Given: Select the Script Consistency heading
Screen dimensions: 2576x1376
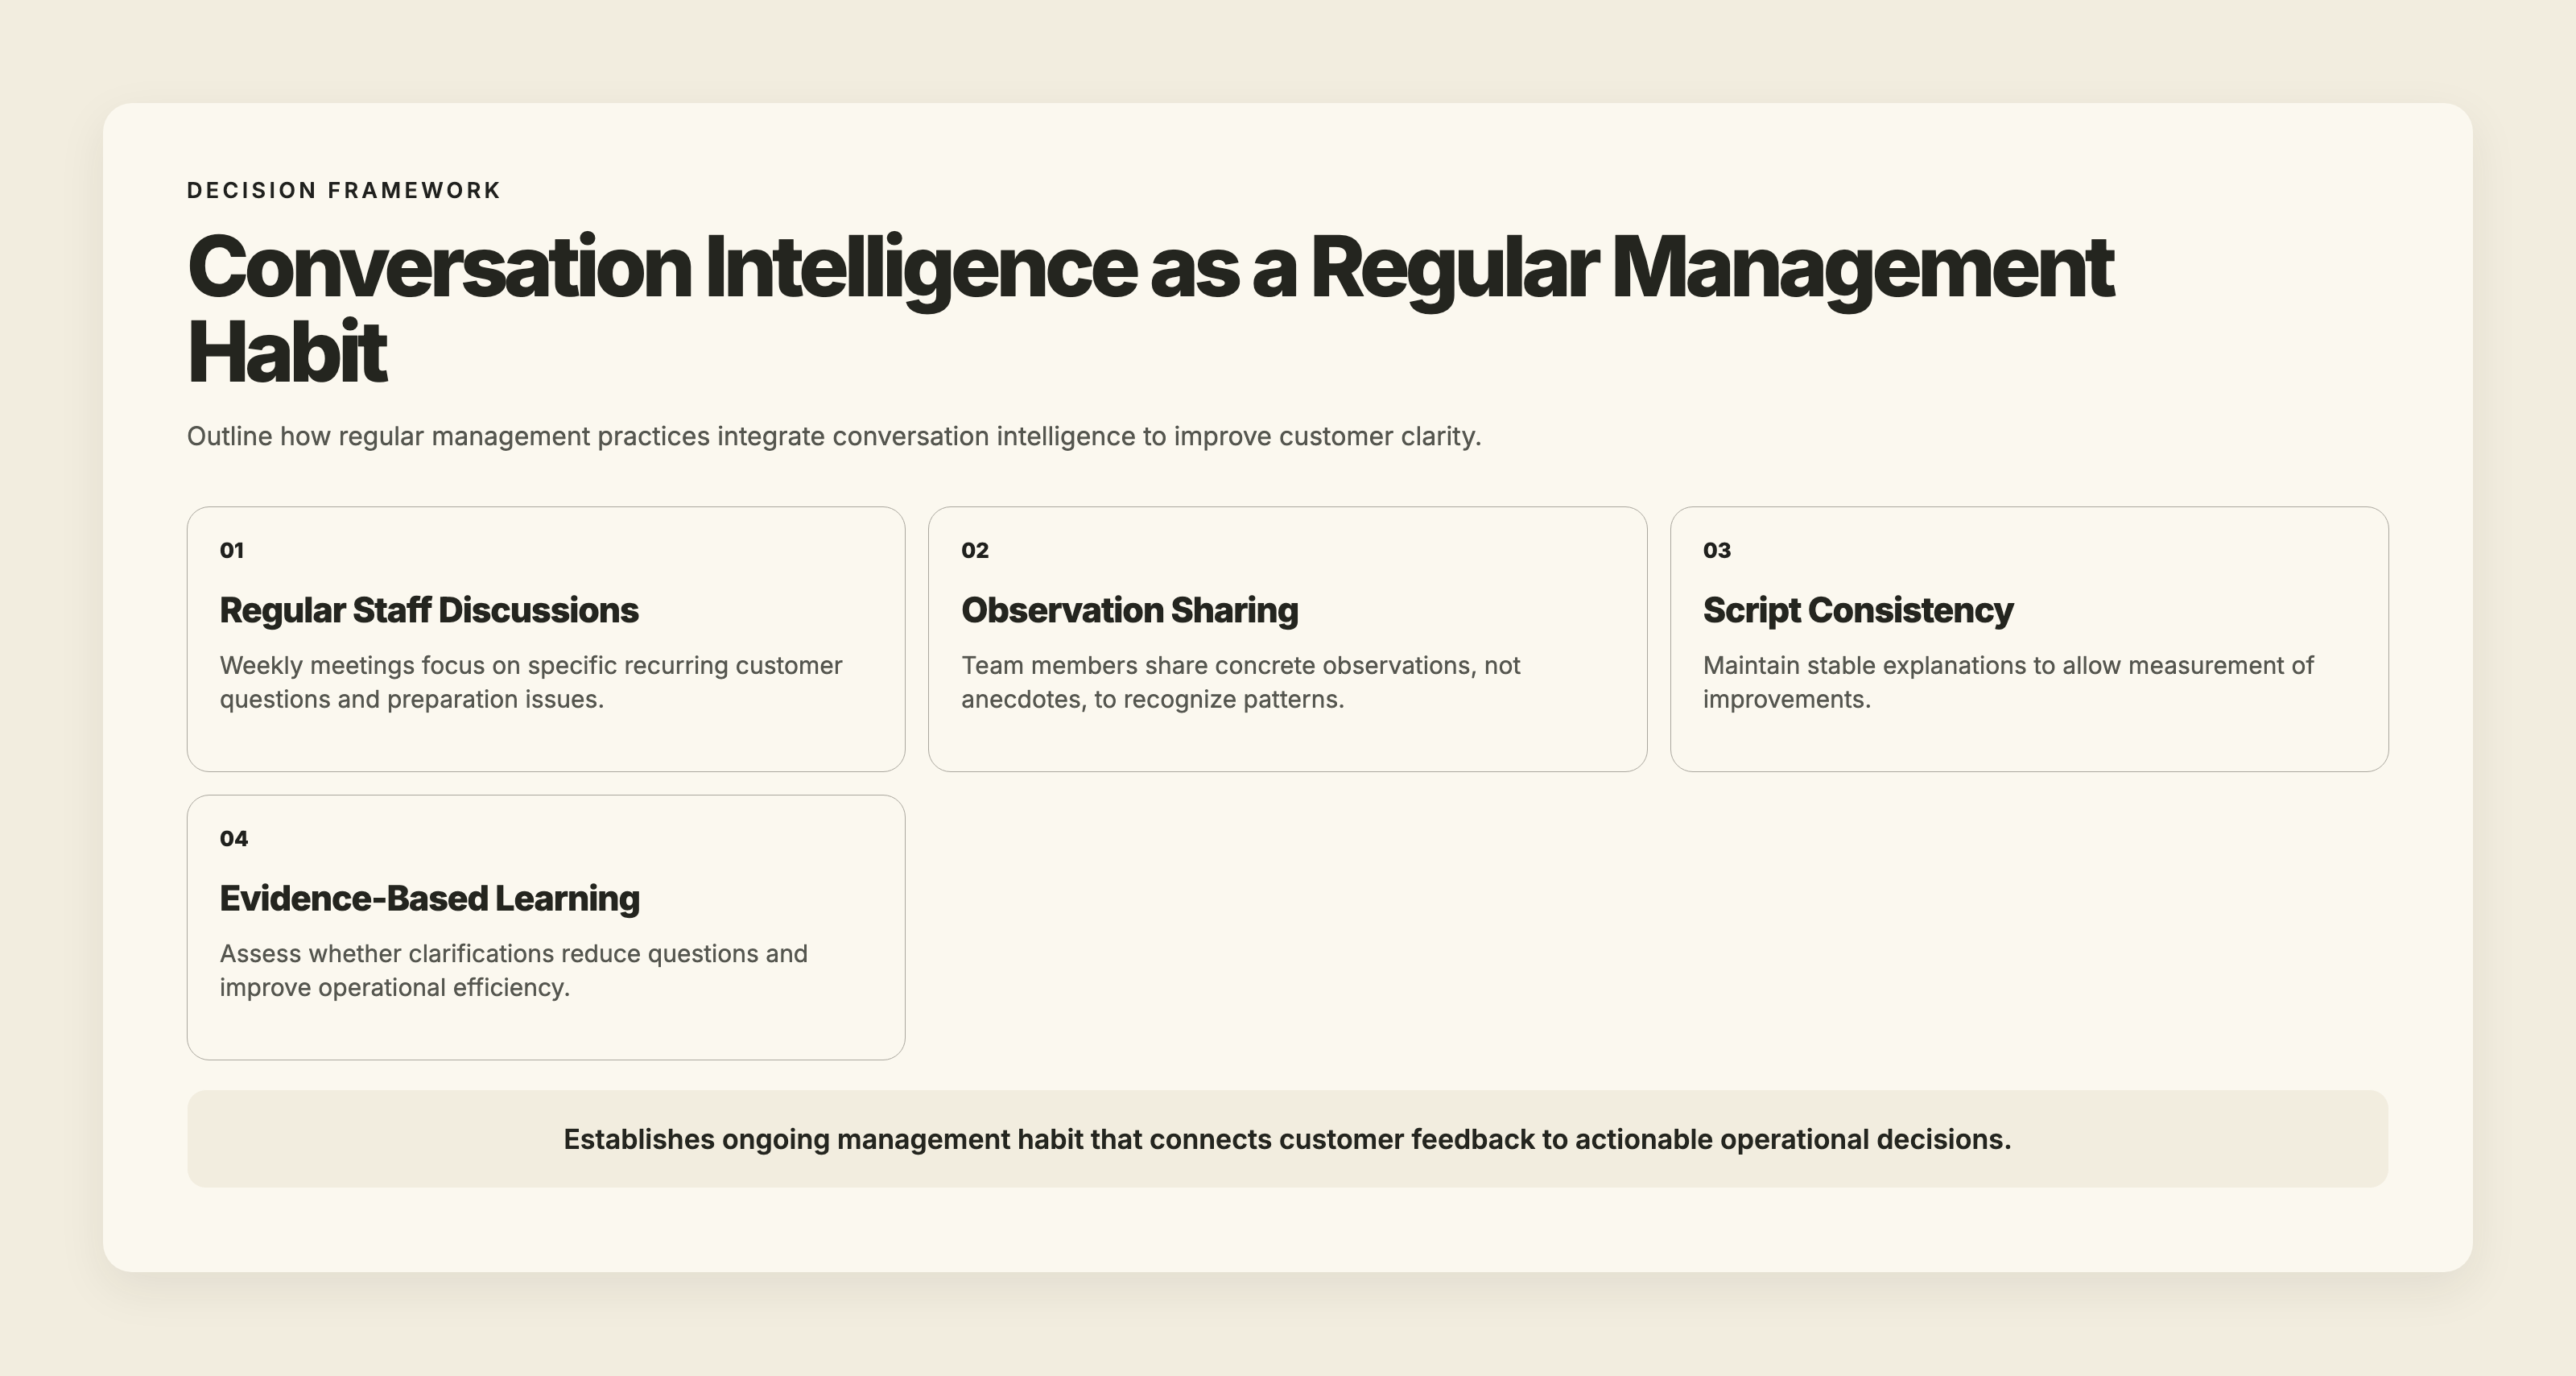Looking at the screenshot, I should click(1858, 610).
